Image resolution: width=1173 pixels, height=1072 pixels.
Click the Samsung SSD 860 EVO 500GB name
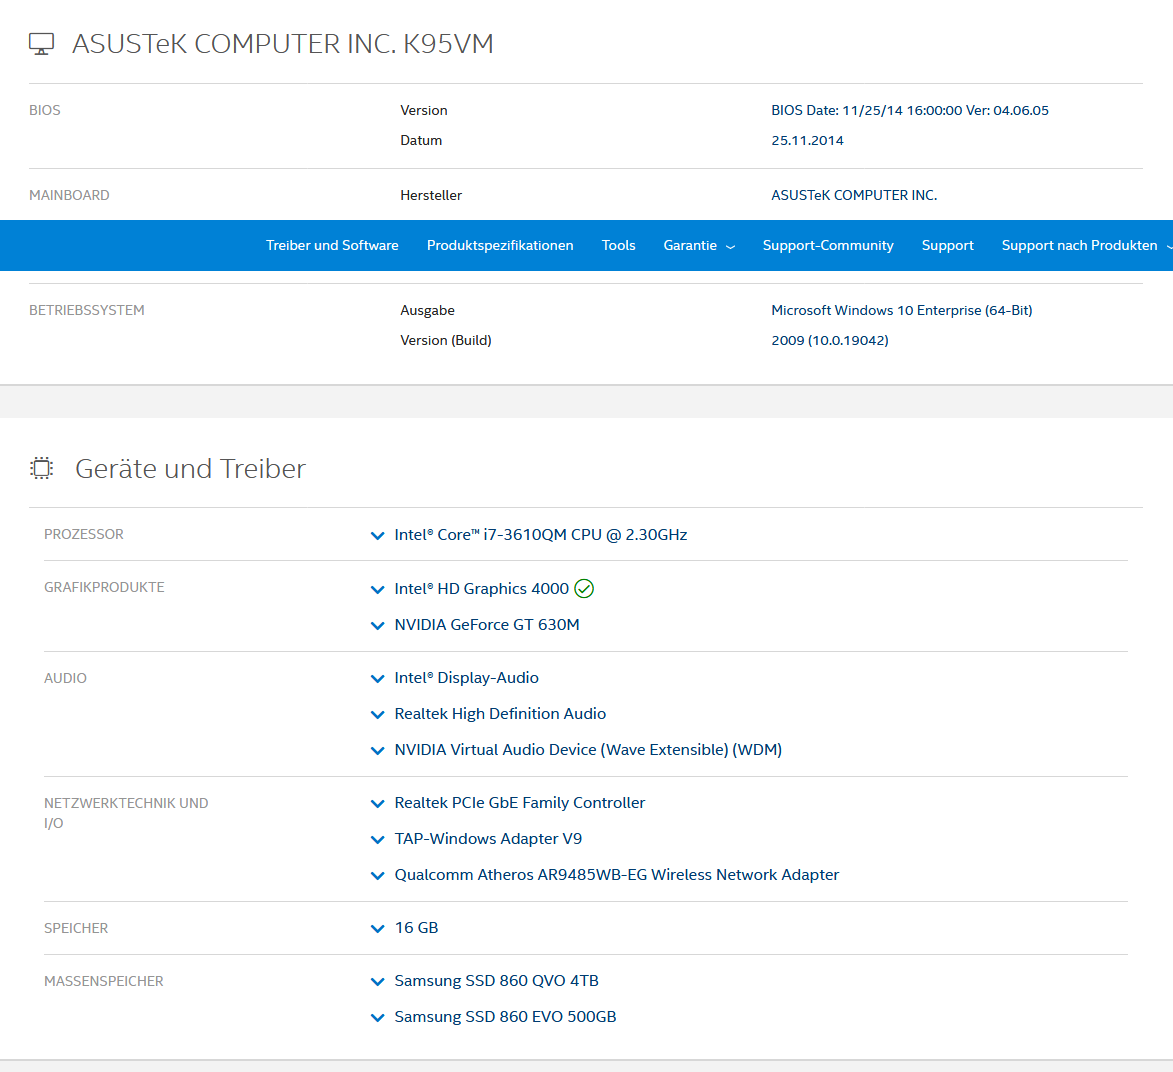pyautogui.click(x=505, y=1017)
